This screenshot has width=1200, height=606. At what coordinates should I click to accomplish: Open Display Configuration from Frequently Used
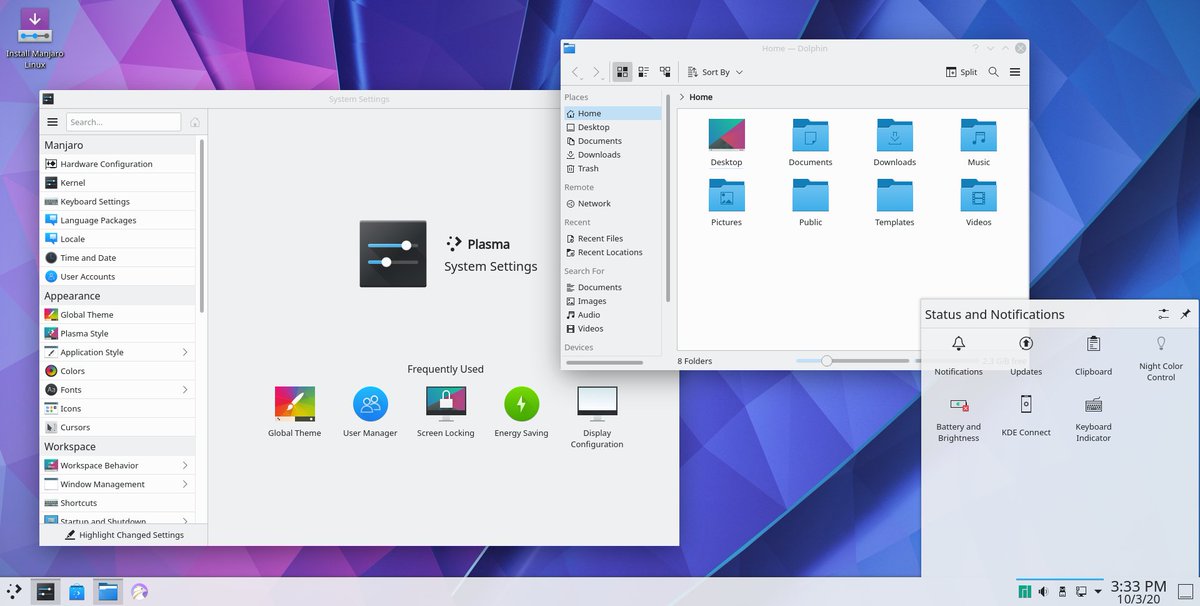[x=597, y=417]
